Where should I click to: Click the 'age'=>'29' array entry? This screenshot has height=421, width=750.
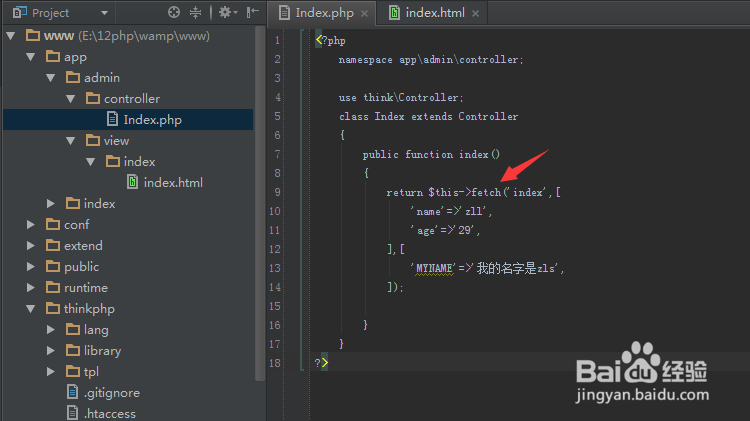pyautogui.click(x=445, y=231)
